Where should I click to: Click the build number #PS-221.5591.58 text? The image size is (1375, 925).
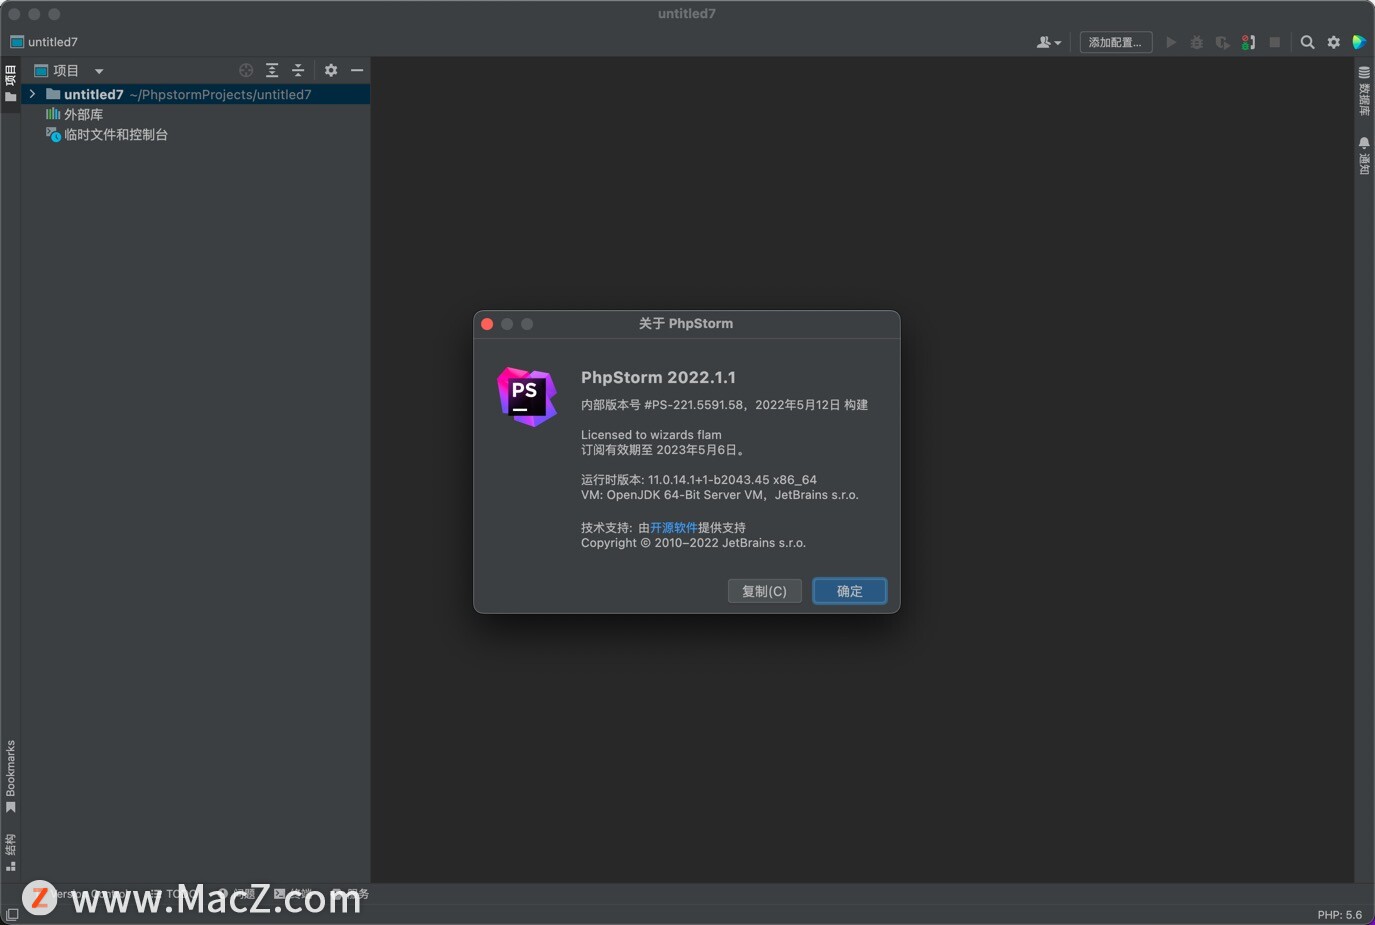pyautogui.click(x=694, y=405)
